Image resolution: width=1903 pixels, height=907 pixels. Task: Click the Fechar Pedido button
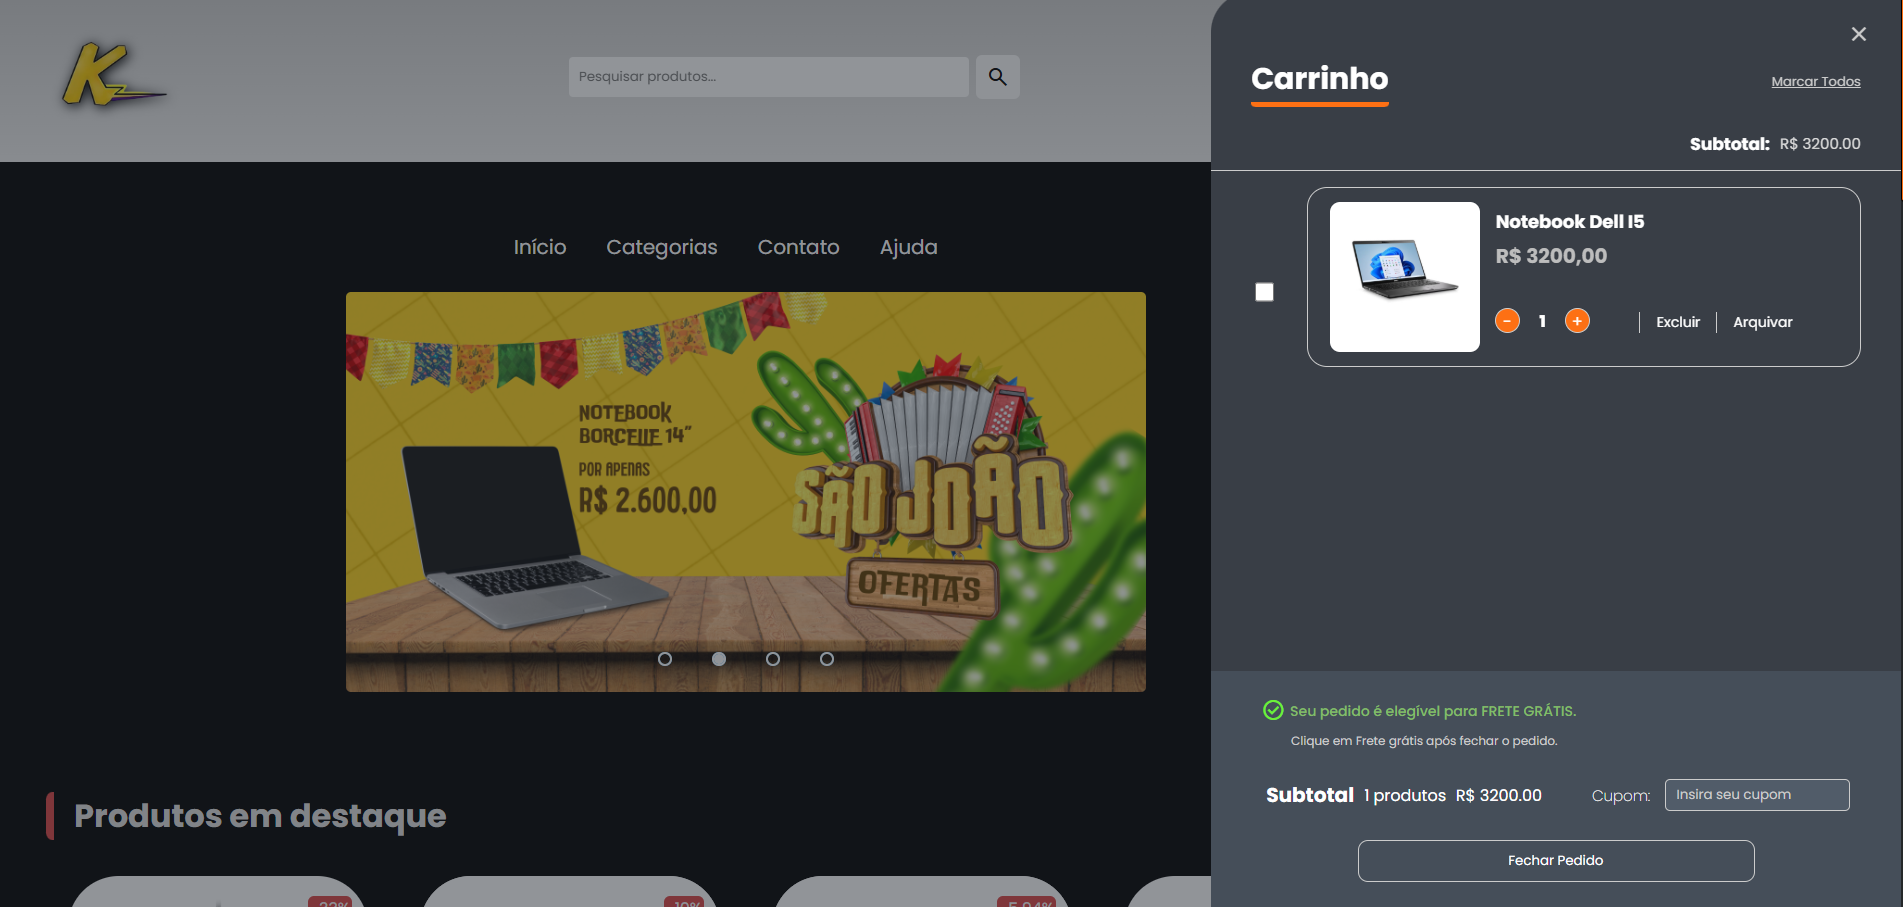pyautogui.click(x=1555, y=861)
